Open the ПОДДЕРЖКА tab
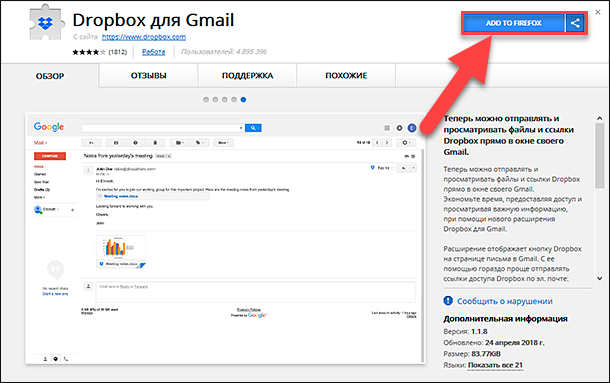The width and height of the screenshot is (610, 383). pos(247,76)
